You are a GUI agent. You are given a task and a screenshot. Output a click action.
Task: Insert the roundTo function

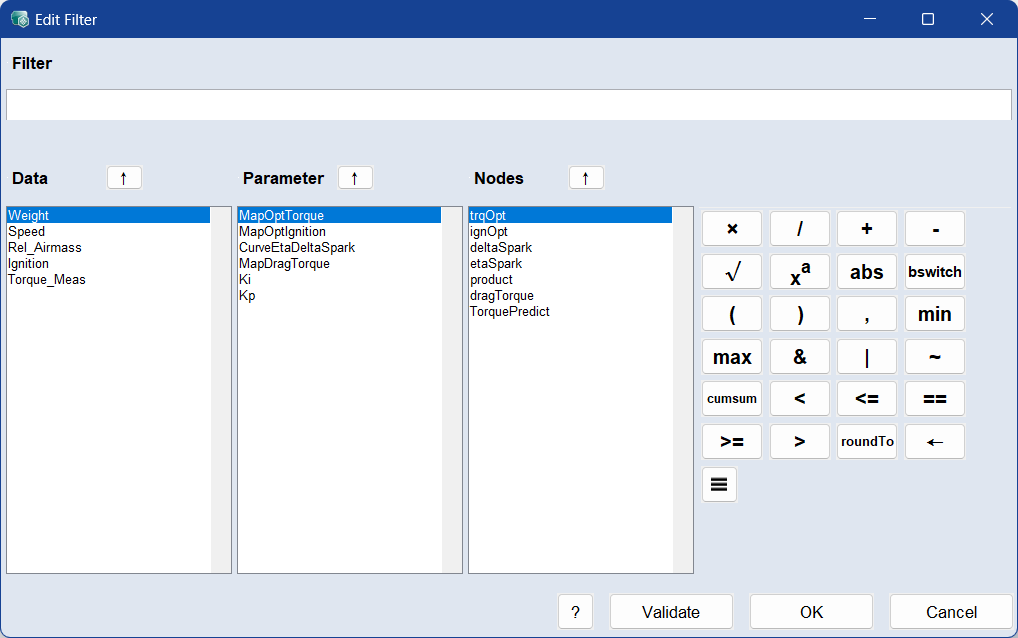(867, 441)
